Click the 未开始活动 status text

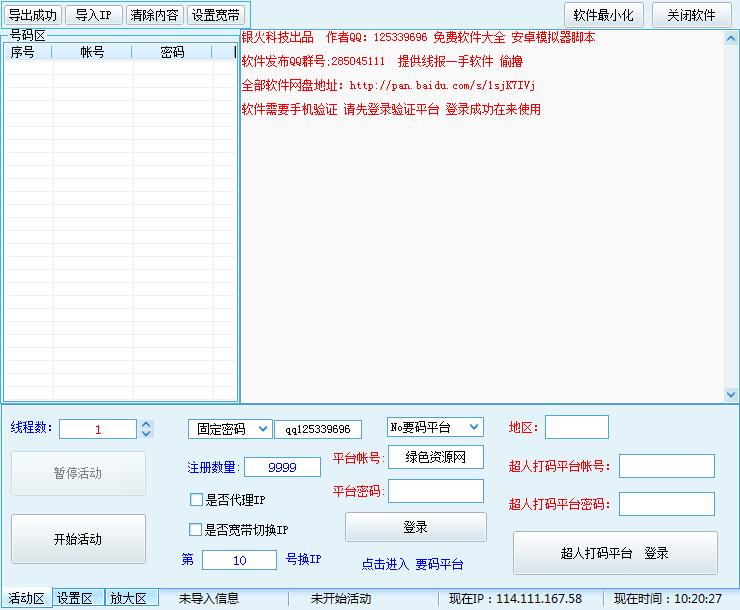[x=341, y=599]
